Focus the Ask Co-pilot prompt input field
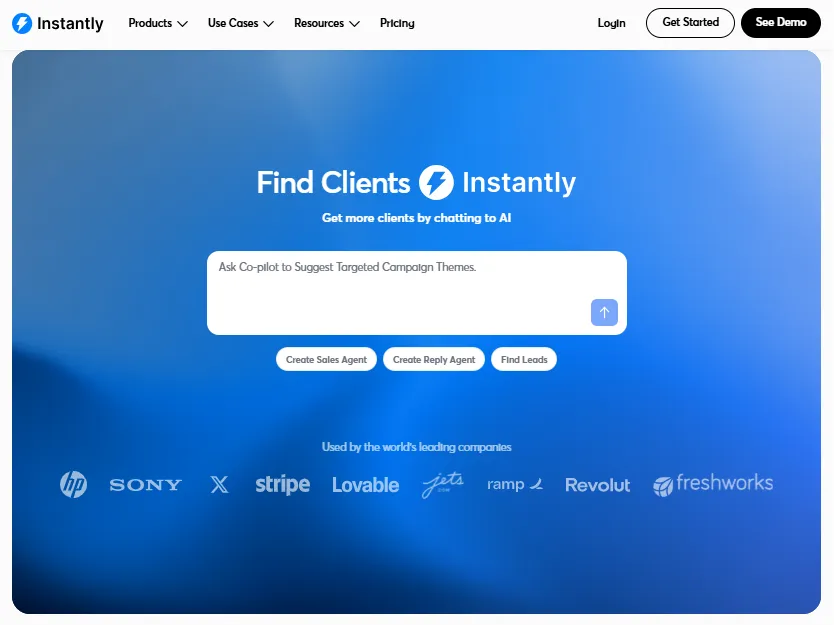834x625 pixels. point(416,293)
